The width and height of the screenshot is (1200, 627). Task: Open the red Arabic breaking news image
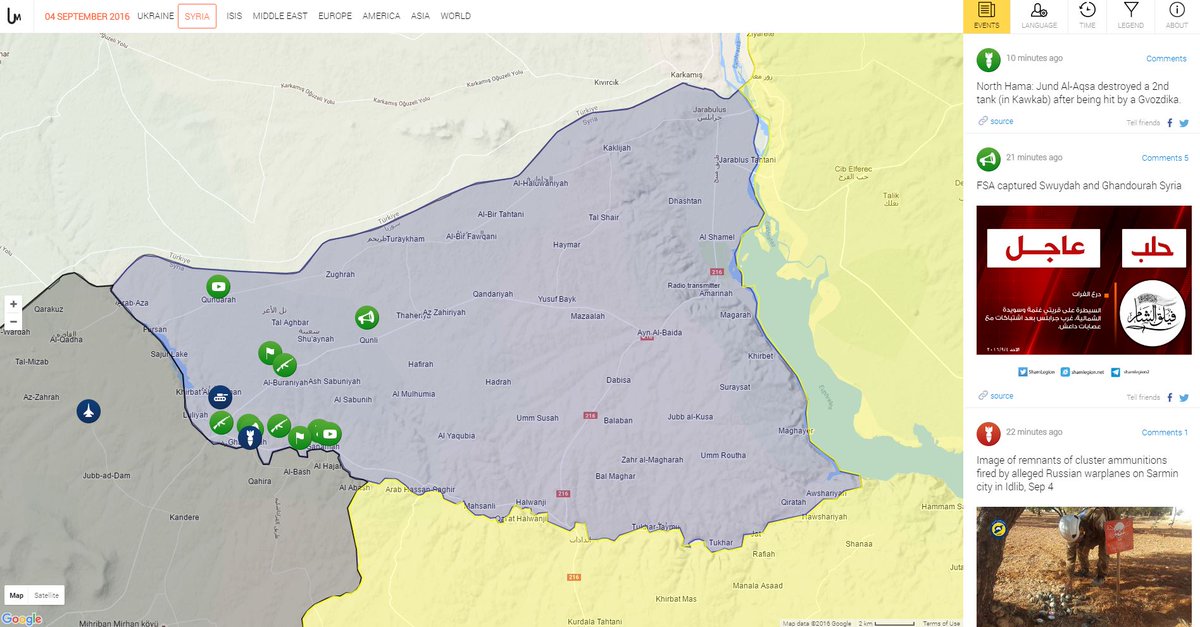click(1084, 280)
